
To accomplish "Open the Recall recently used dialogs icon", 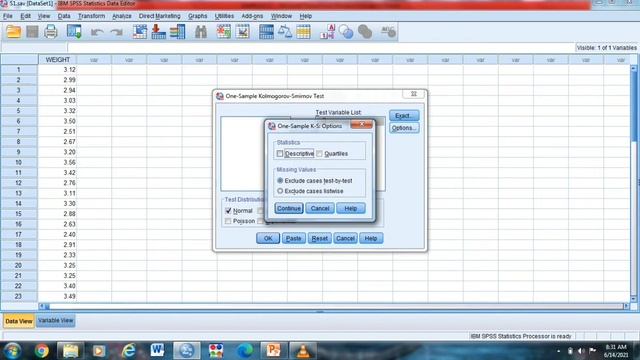I will (x=74, y=32).
